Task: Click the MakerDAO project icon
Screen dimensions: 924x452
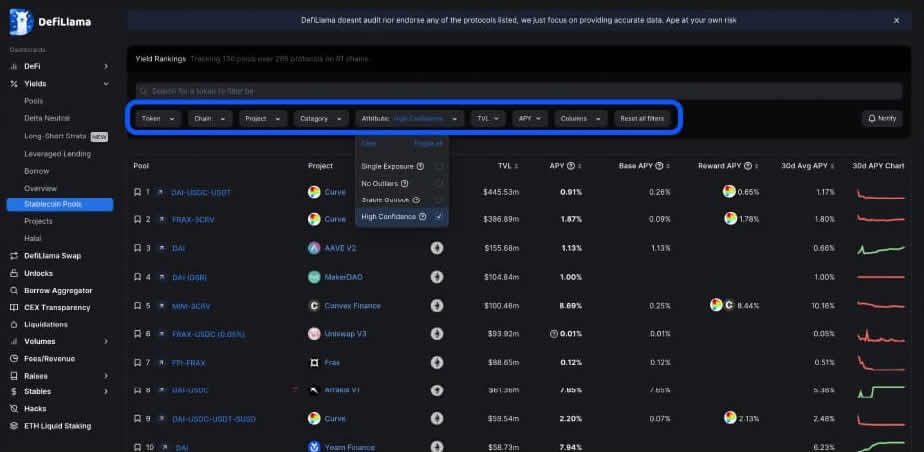Action: coord(314,277)
